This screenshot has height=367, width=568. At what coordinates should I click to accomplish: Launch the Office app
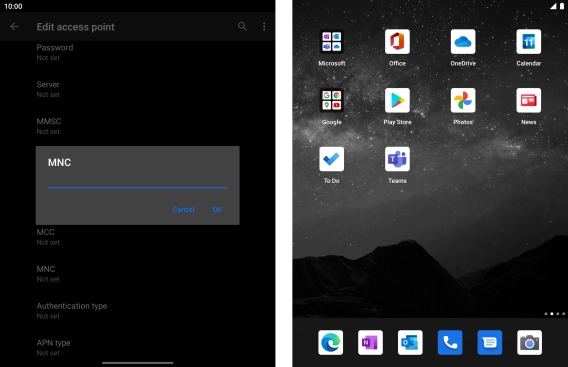click(397, 42)
